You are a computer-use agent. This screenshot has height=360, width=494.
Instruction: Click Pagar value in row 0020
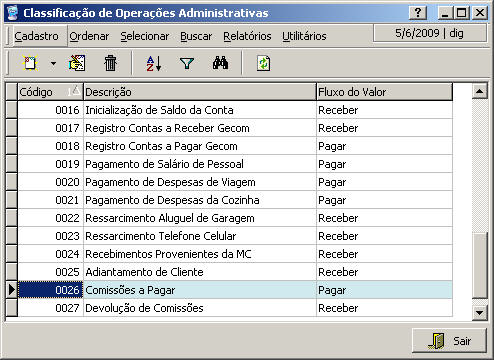[384, 182]
